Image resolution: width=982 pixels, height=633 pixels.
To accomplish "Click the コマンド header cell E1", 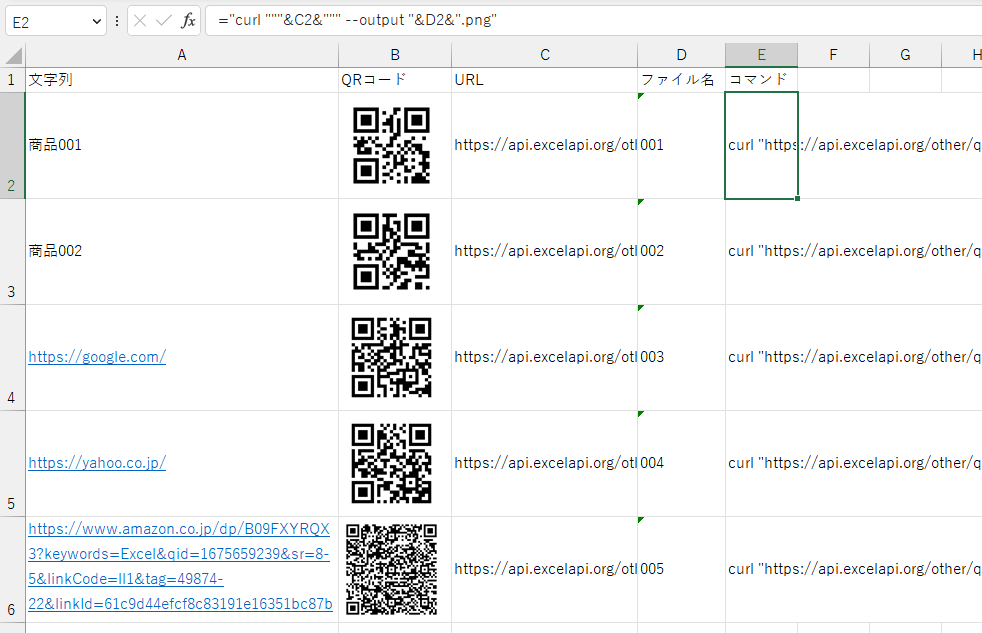I will (x=761, y=80).
